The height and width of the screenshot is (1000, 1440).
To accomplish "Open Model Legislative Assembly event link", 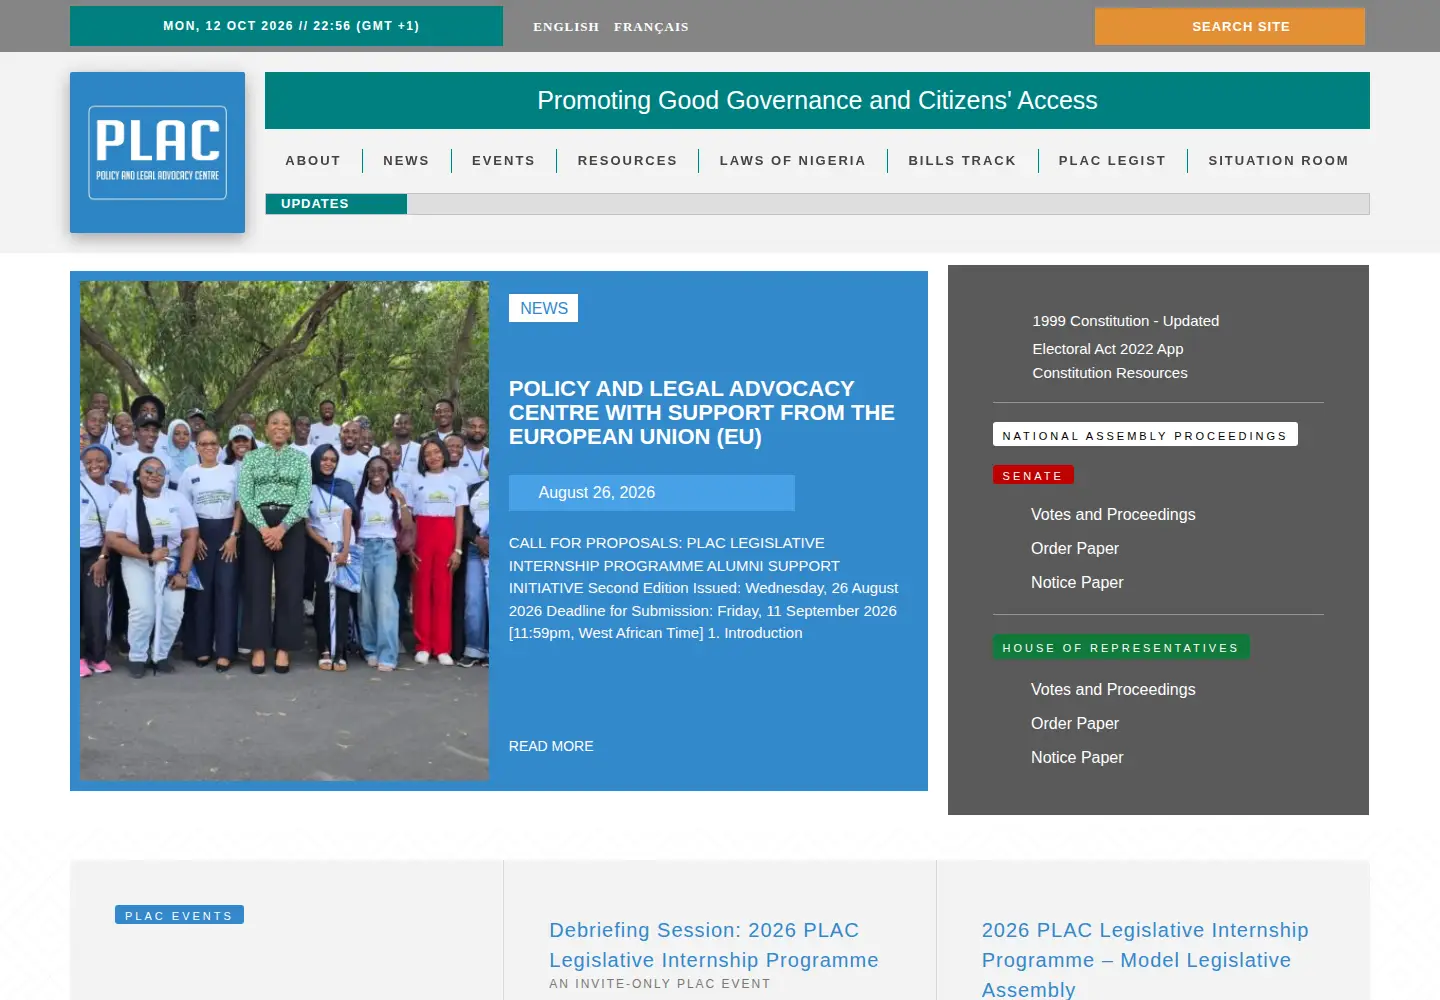I will [1145, 959].
